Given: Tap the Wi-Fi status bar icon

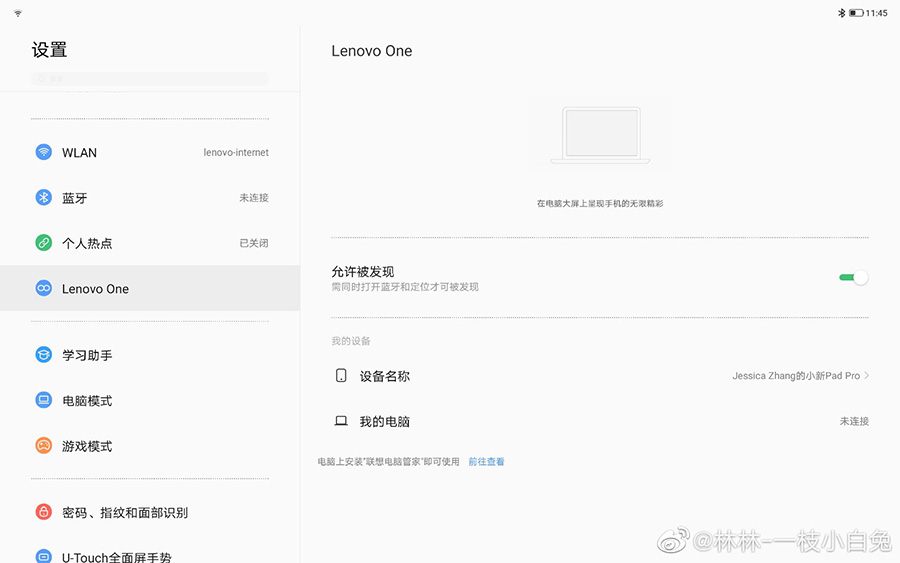Looking at the screenshot, I should (18, 13).
